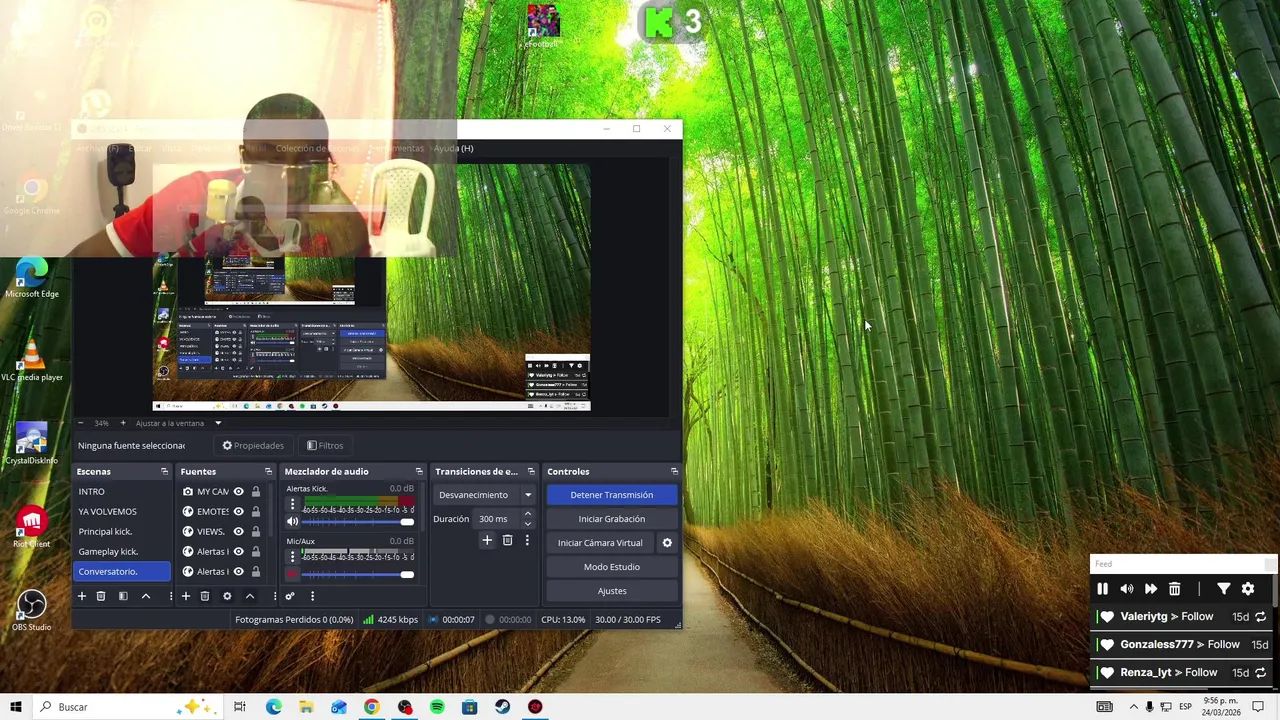Screen dimensions: 1280x720
Task: Zoom in the preview with plus icon
Action: tap(123, 423)
